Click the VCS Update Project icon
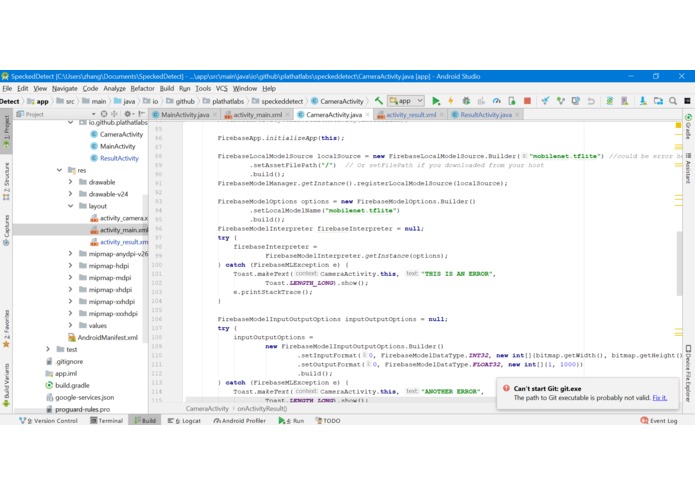Viewport: 695px width, 494px height. tap(545, 101)
